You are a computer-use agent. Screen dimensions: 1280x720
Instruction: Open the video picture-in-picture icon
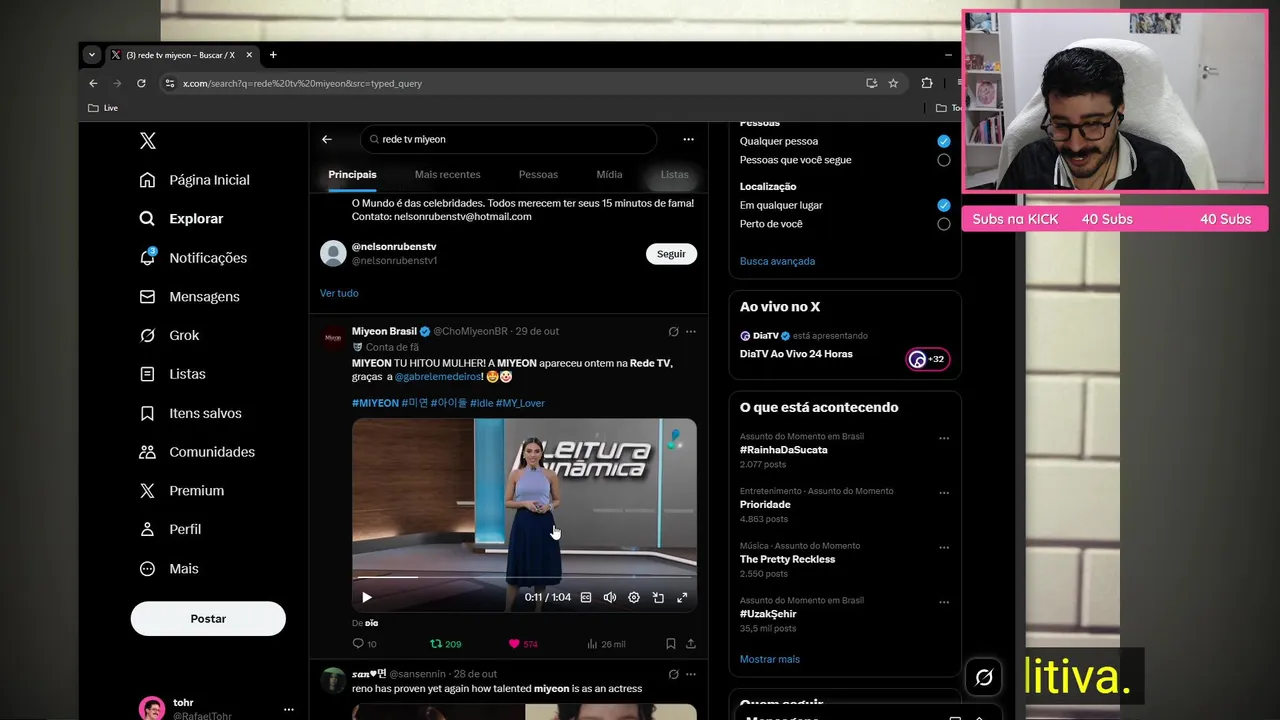658,597
